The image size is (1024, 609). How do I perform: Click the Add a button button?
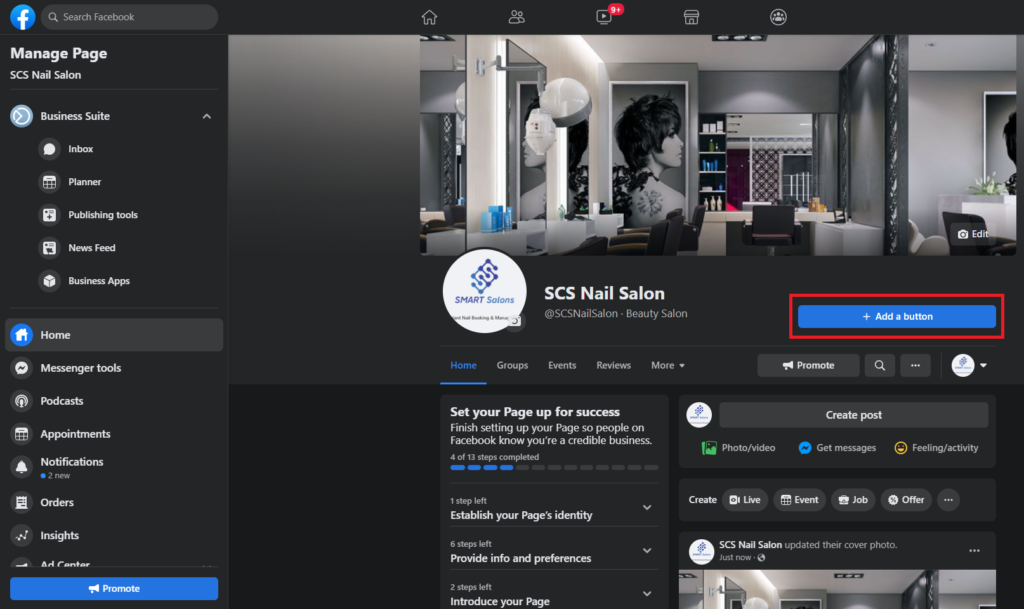click(897, 317)
